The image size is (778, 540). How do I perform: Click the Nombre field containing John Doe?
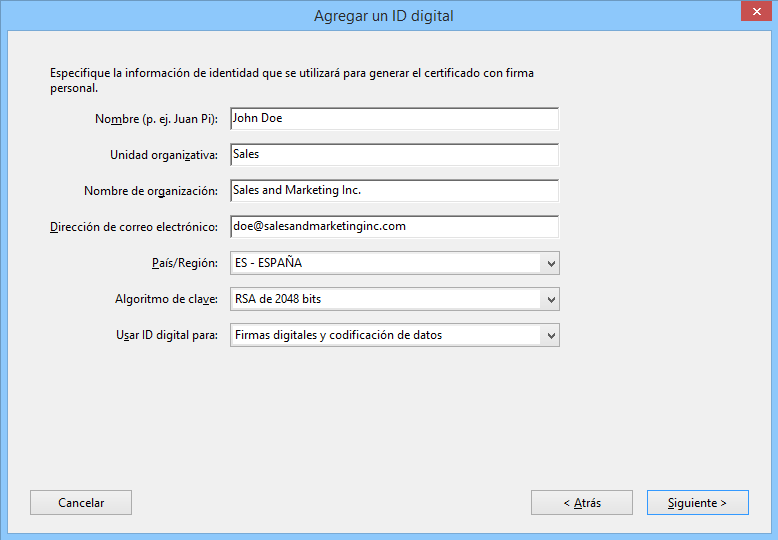(393, 118)
